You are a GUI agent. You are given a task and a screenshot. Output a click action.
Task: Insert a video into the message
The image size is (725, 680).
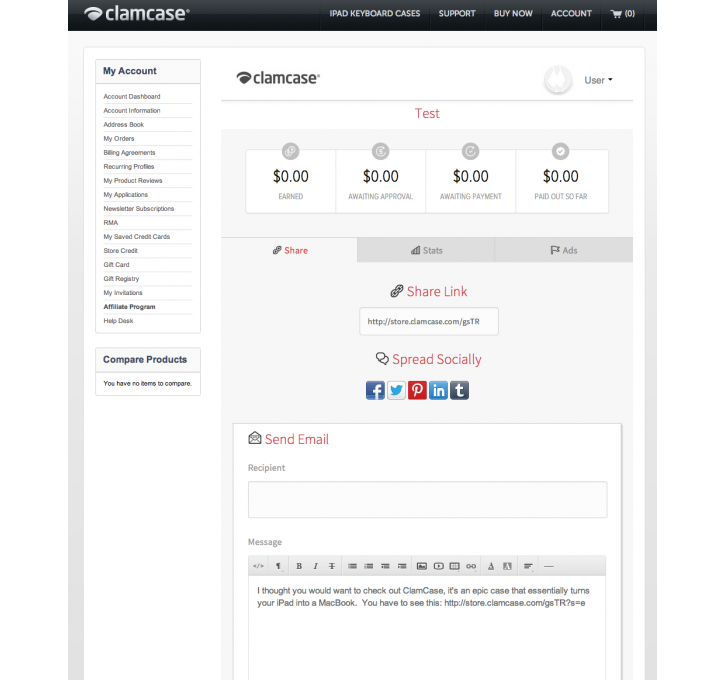click(x=438, y=566)
